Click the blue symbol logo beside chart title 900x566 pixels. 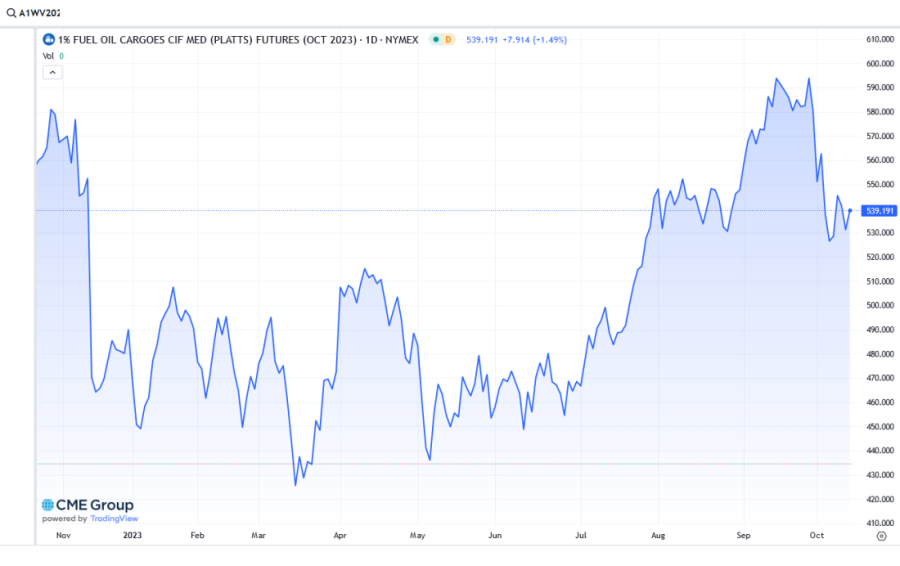pyautogui.click(x=47, y=39)
